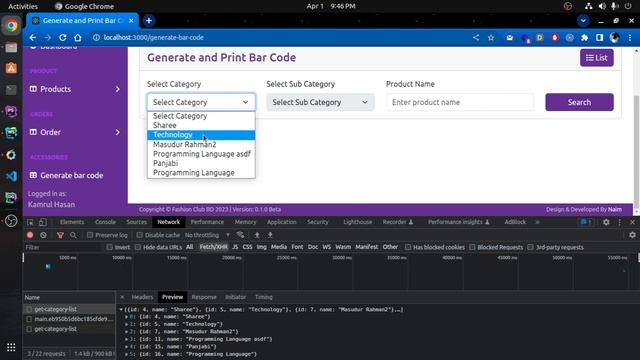Click in the Product Name field
The image size is (640, 360).
click(460, 102)
